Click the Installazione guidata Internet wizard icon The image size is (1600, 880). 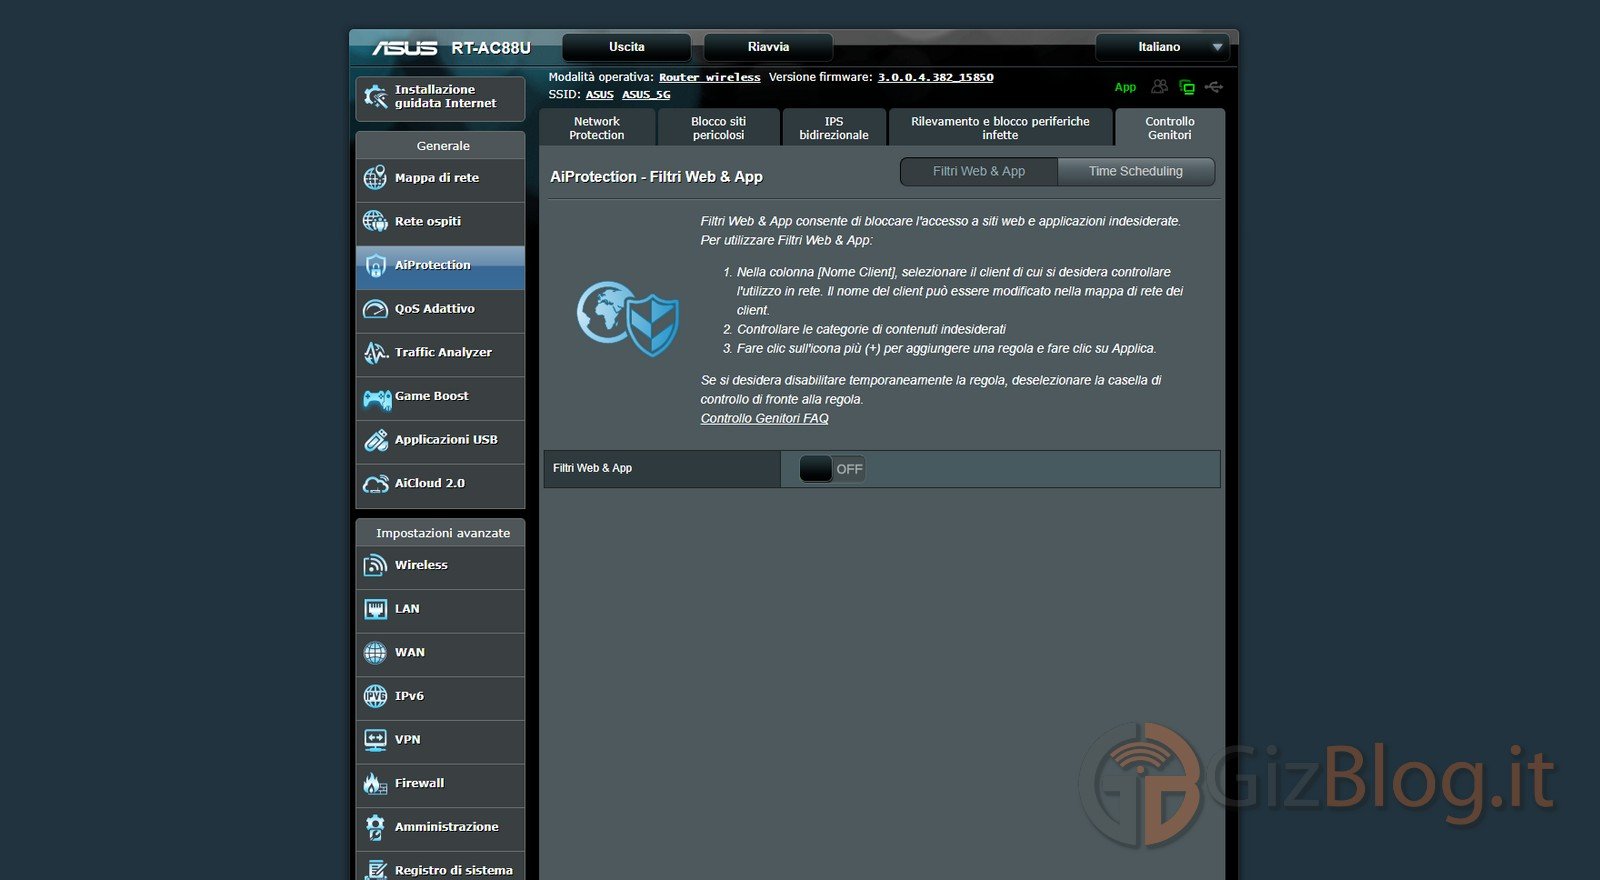(376, 97)
